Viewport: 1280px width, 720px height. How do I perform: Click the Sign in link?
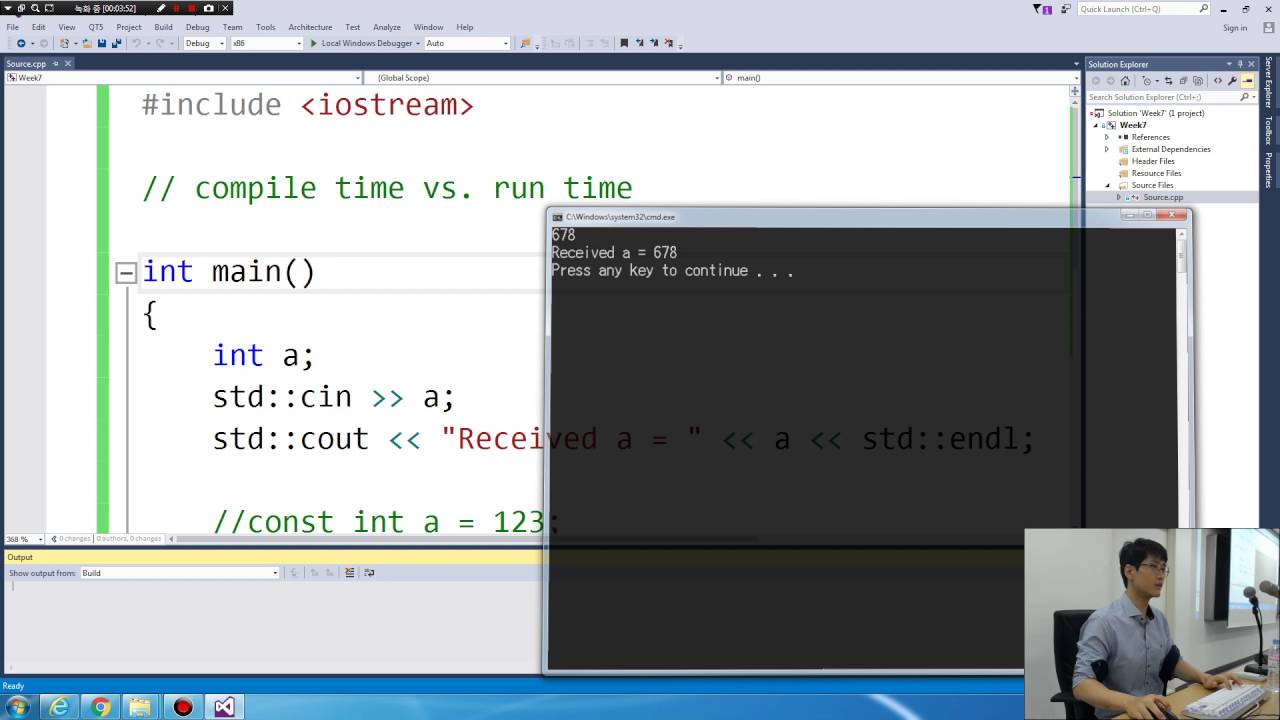pyautogui.click(x=1235, y=28)
